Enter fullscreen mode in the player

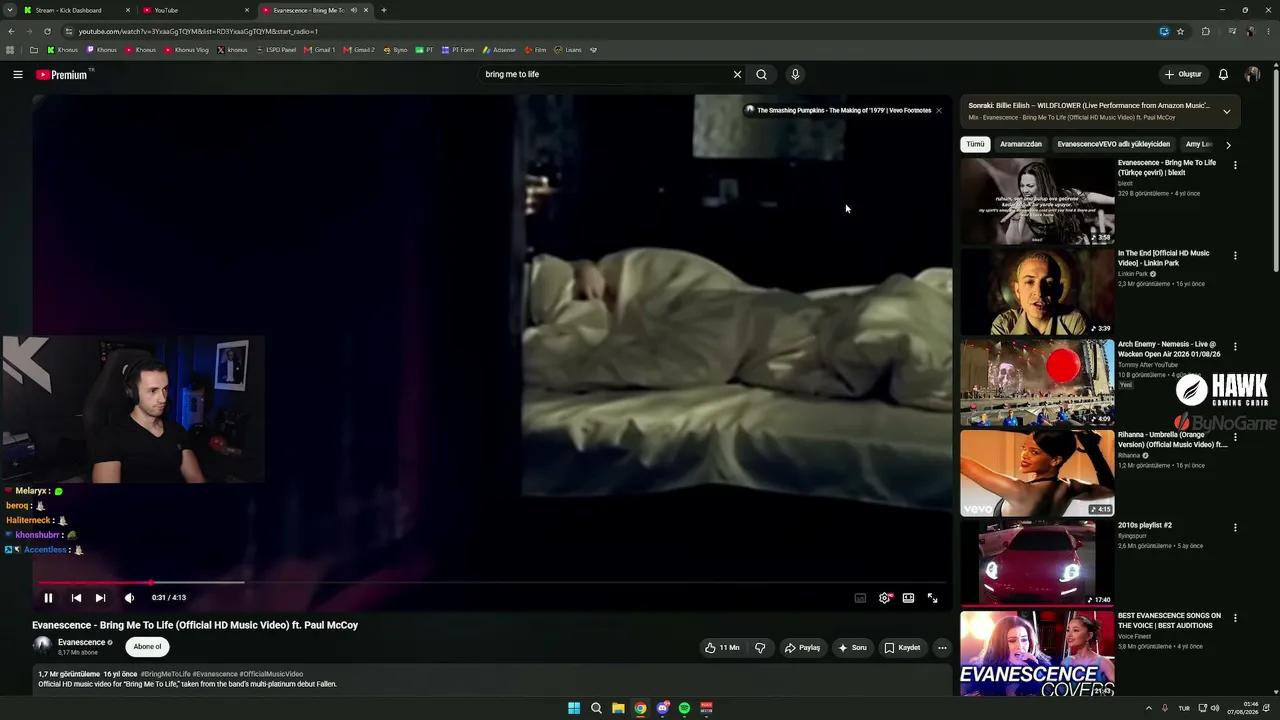click(x=932, y=598)
